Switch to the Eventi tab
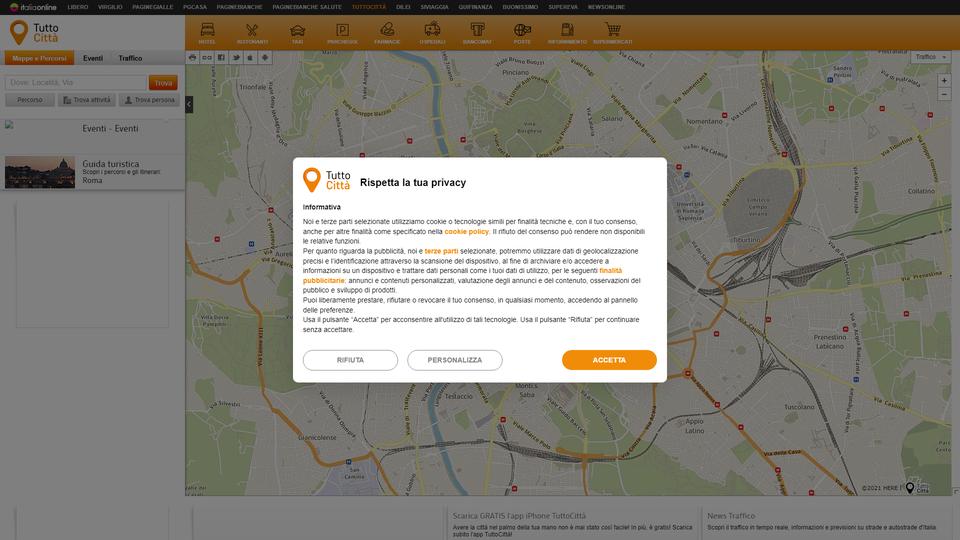The height and width of the screenshot is (540, 960). click(x=92, y=58)
